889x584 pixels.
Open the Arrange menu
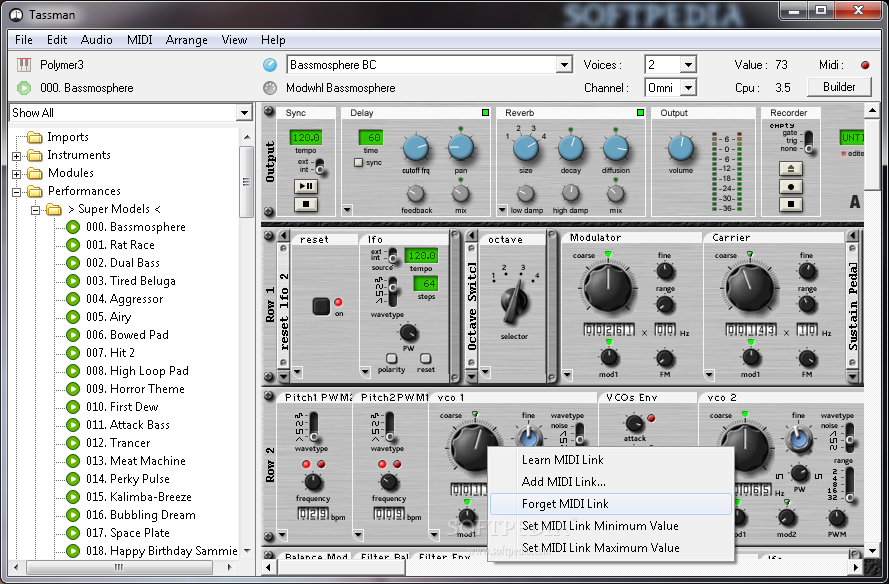click(x=187, y=40)
